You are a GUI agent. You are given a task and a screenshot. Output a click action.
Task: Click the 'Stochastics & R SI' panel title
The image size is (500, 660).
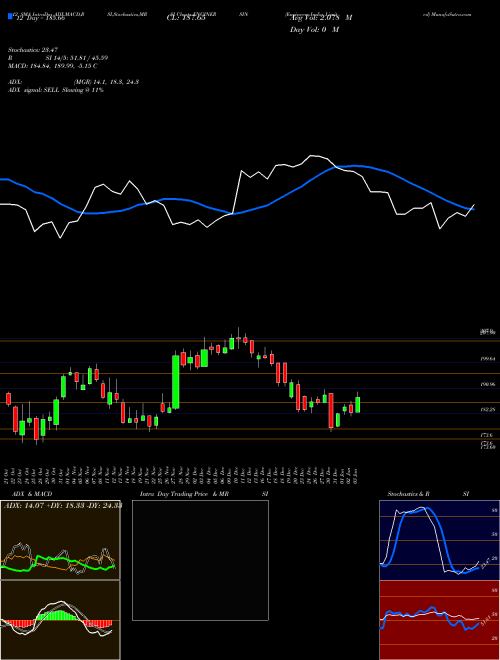pos(428,494)
